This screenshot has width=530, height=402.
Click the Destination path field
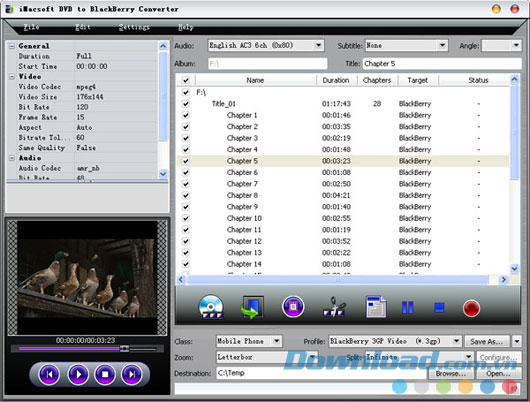[321, 373]
